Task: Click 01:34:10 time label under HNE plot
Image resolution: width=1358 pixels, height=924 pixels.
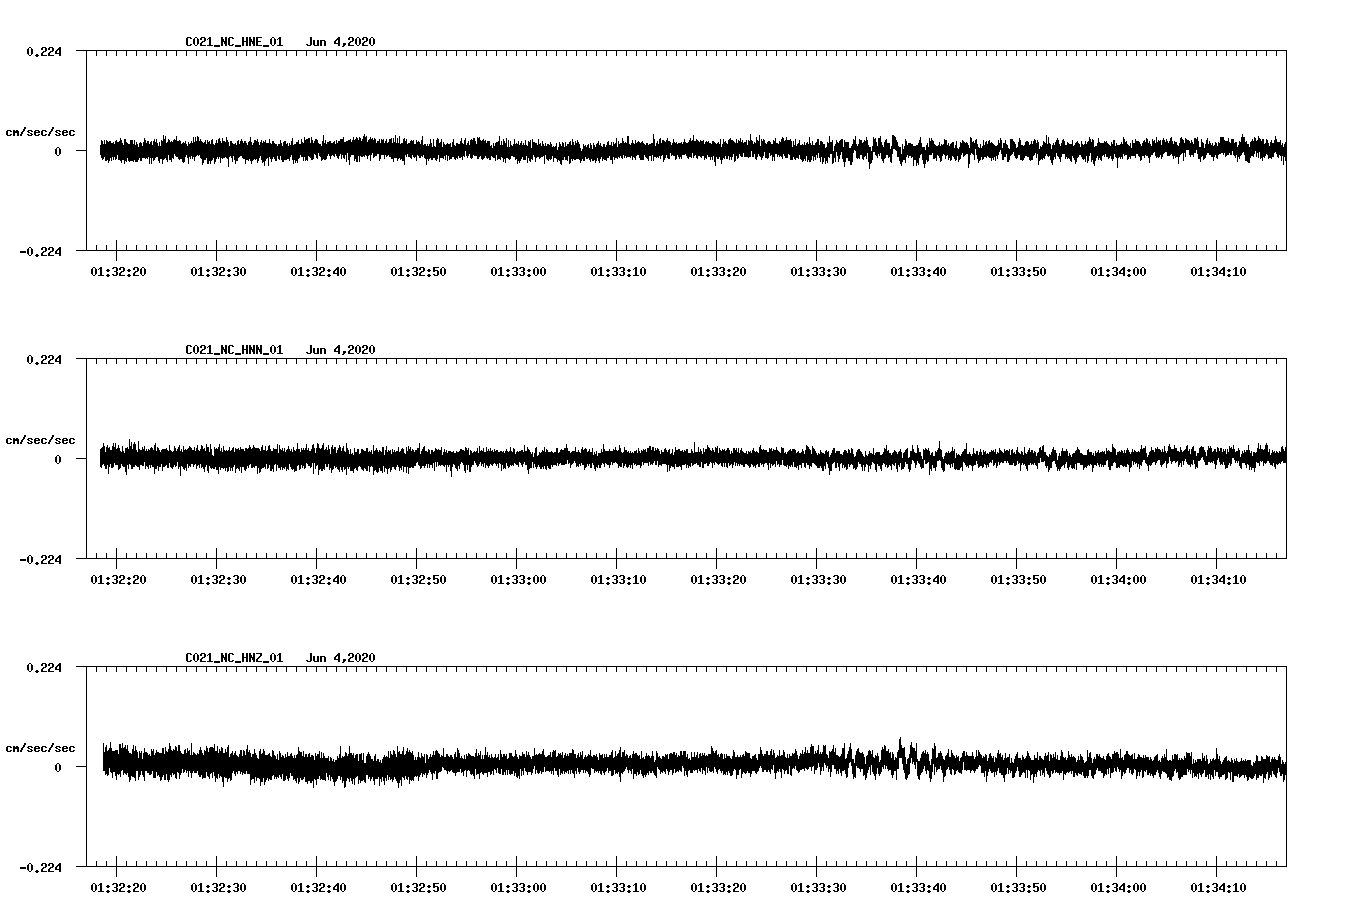Action: (1218, 272)
